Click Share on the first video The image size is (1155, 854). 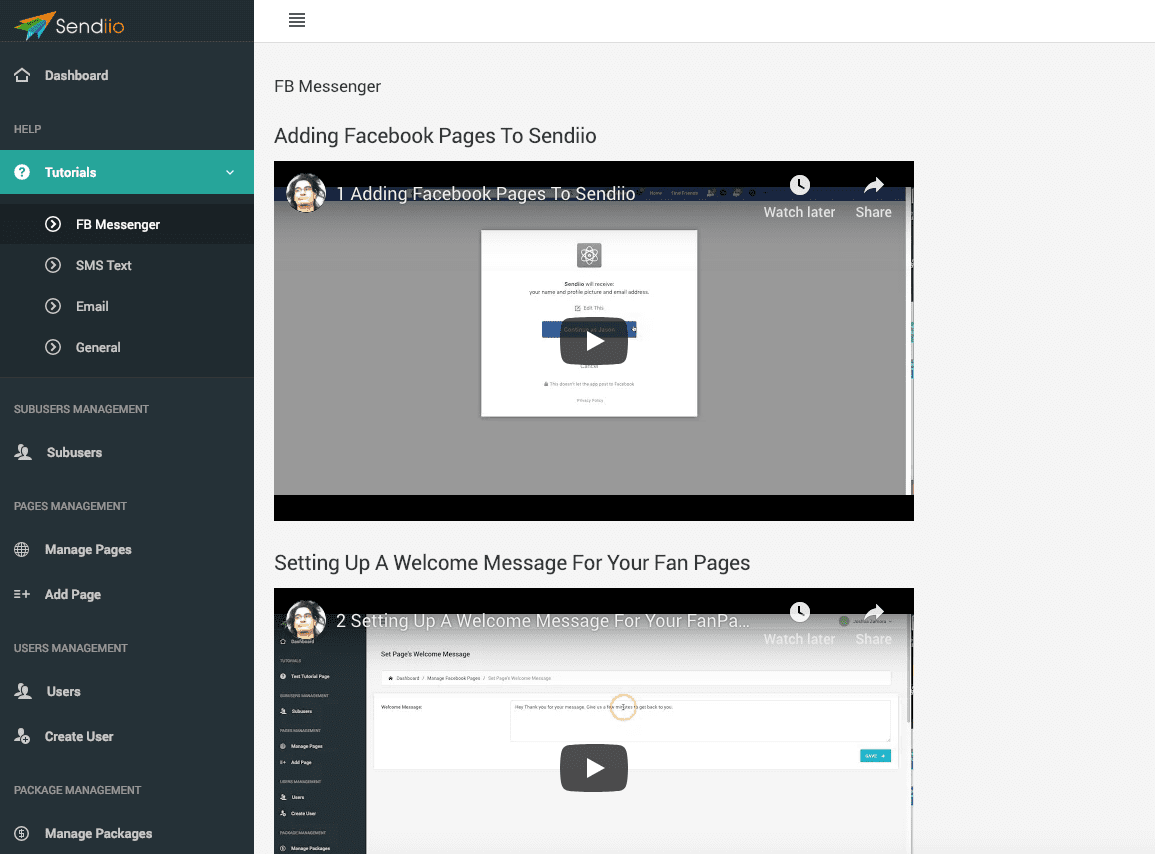pyautogui.click(x=874, y=197)
